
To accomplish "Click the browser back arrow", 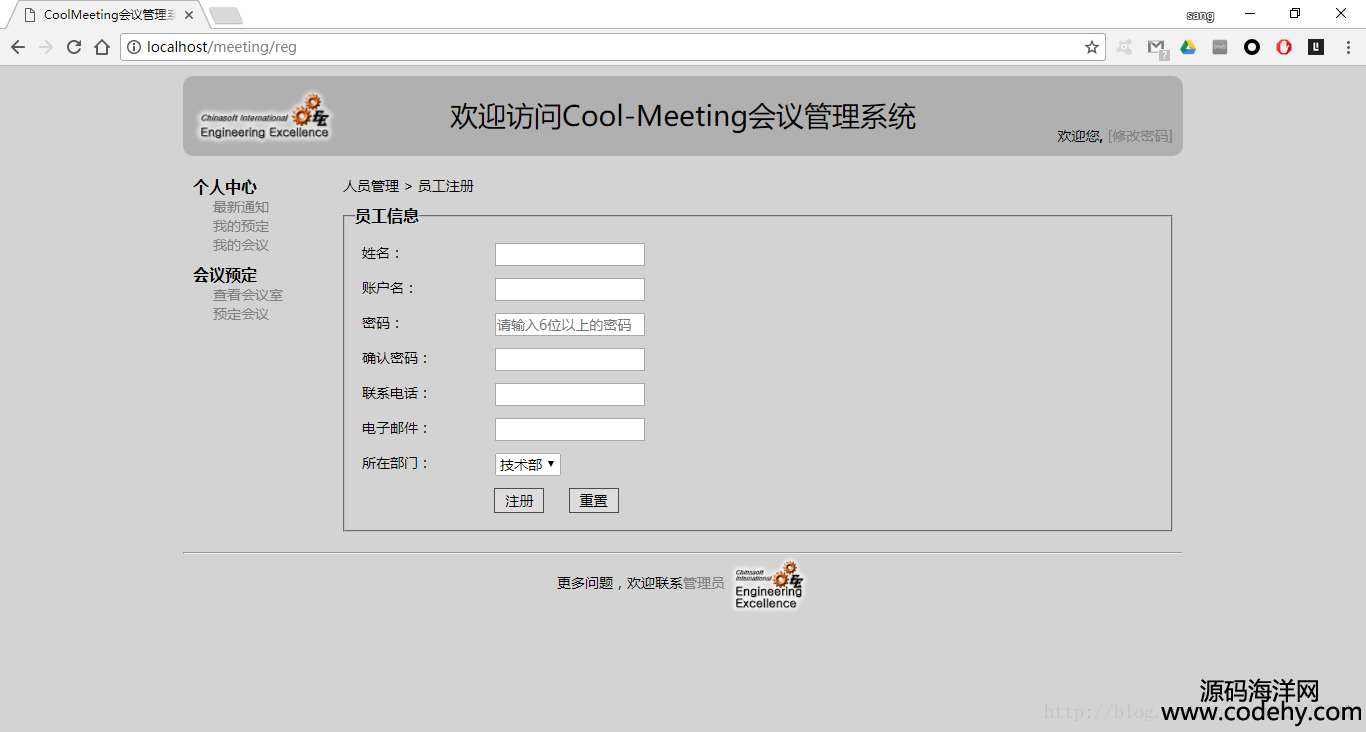I will [18, 47].
